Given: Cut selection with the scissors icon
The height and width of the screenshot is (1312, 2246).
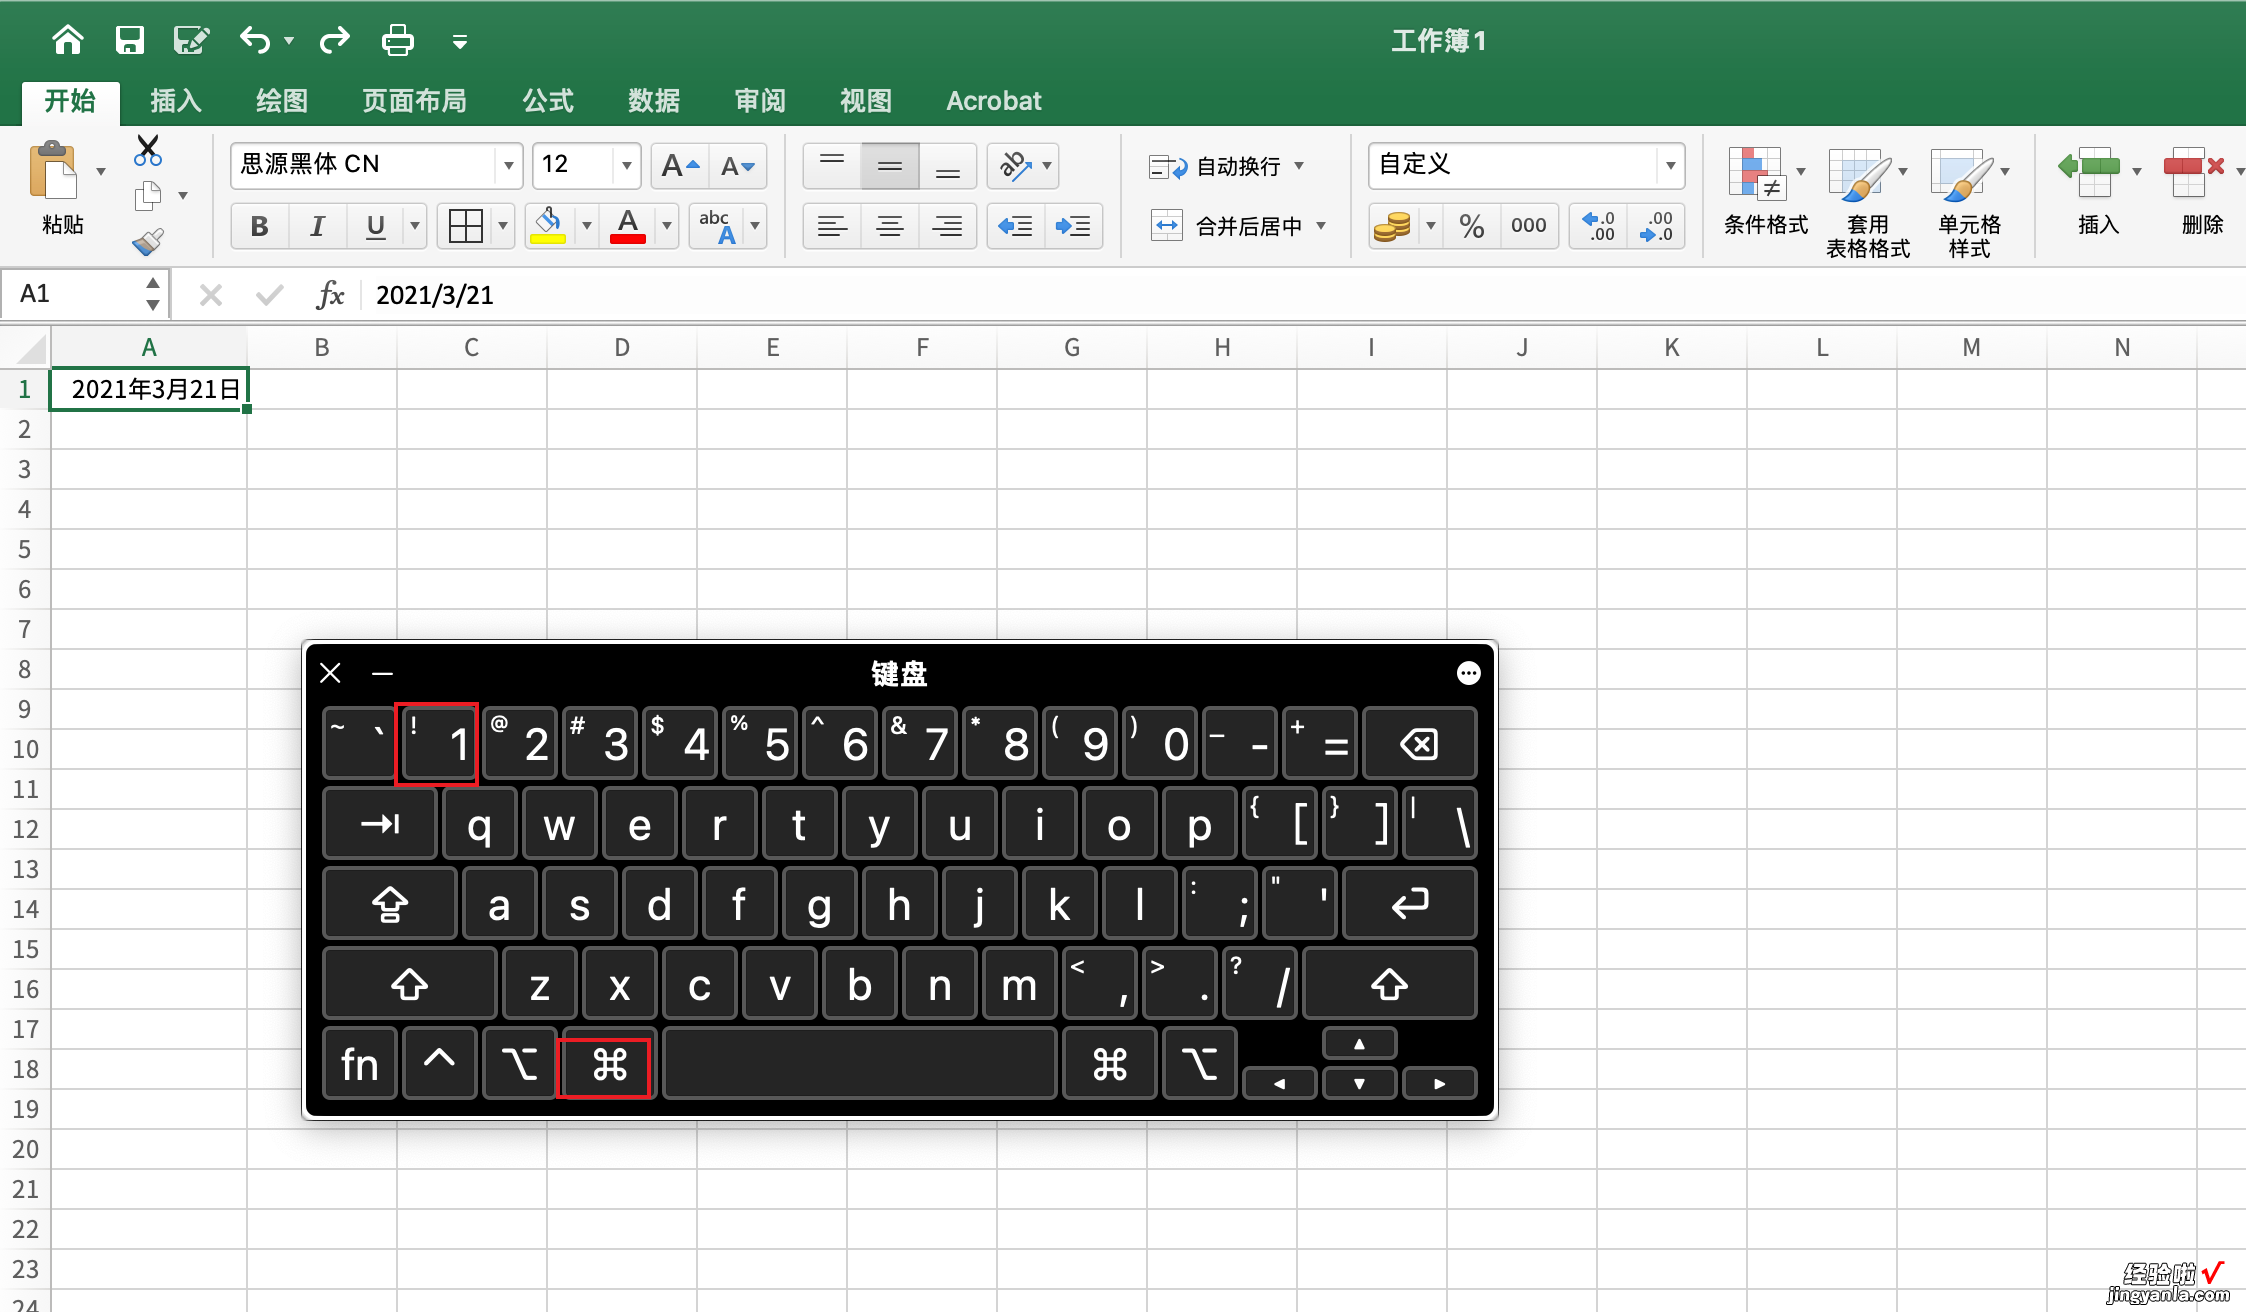Looking at the screenshot, I should (148, 150).
